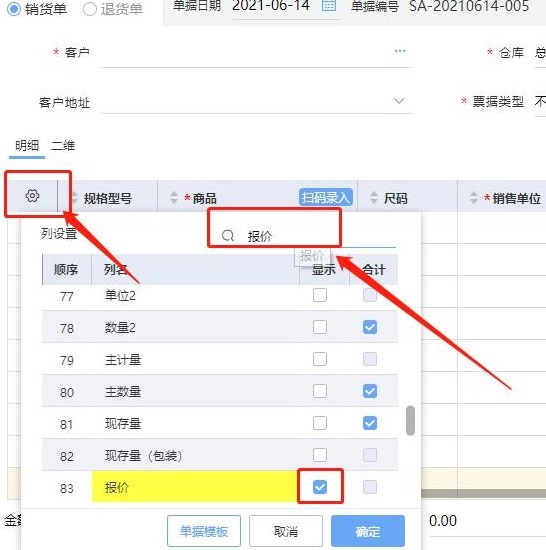Uncheck total for 现存量 row
This screenshot has width=546, height=550.
(370, 423)
